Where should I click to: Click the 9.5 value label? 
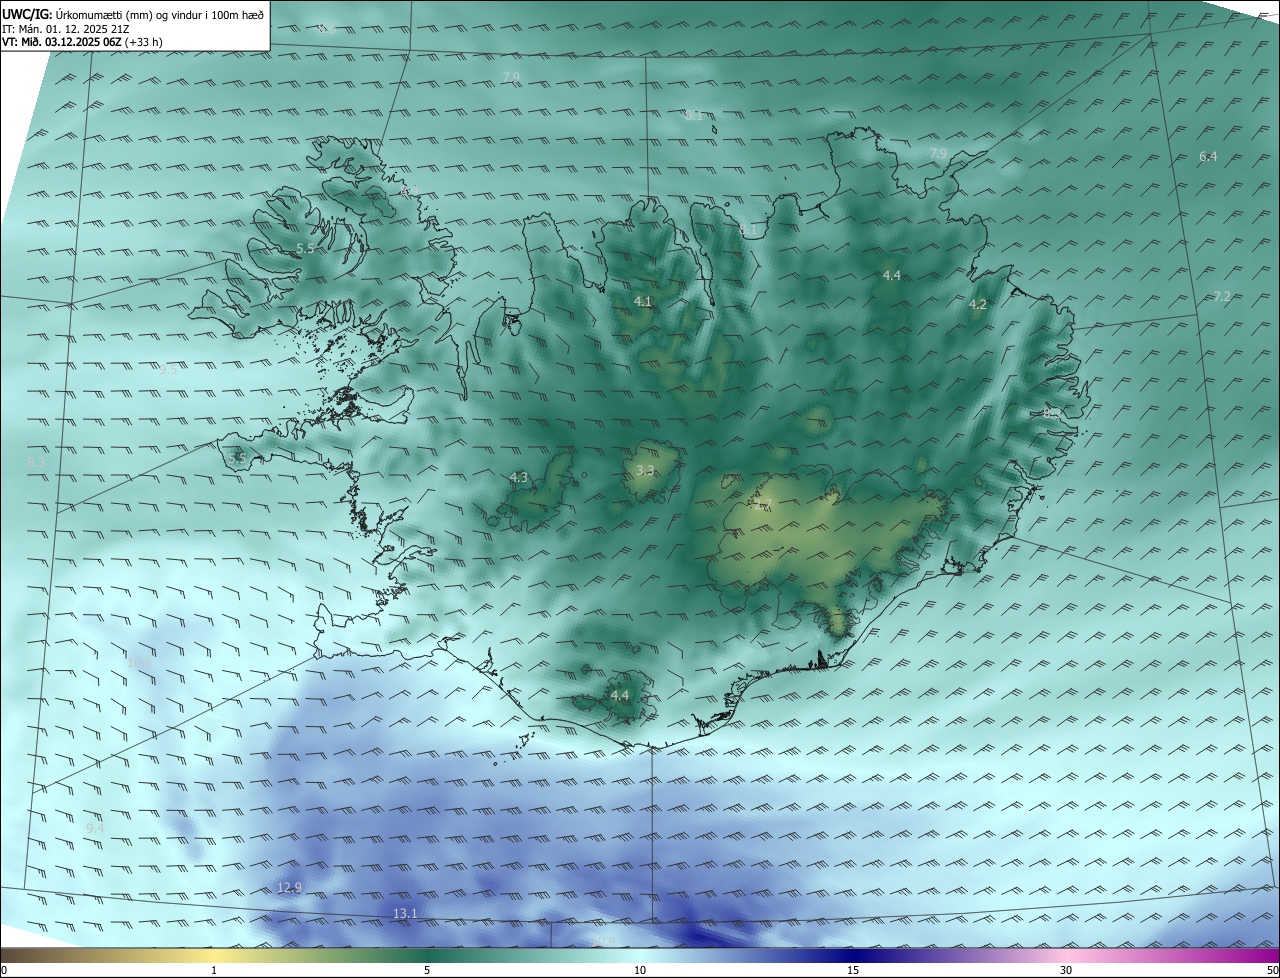169,370
